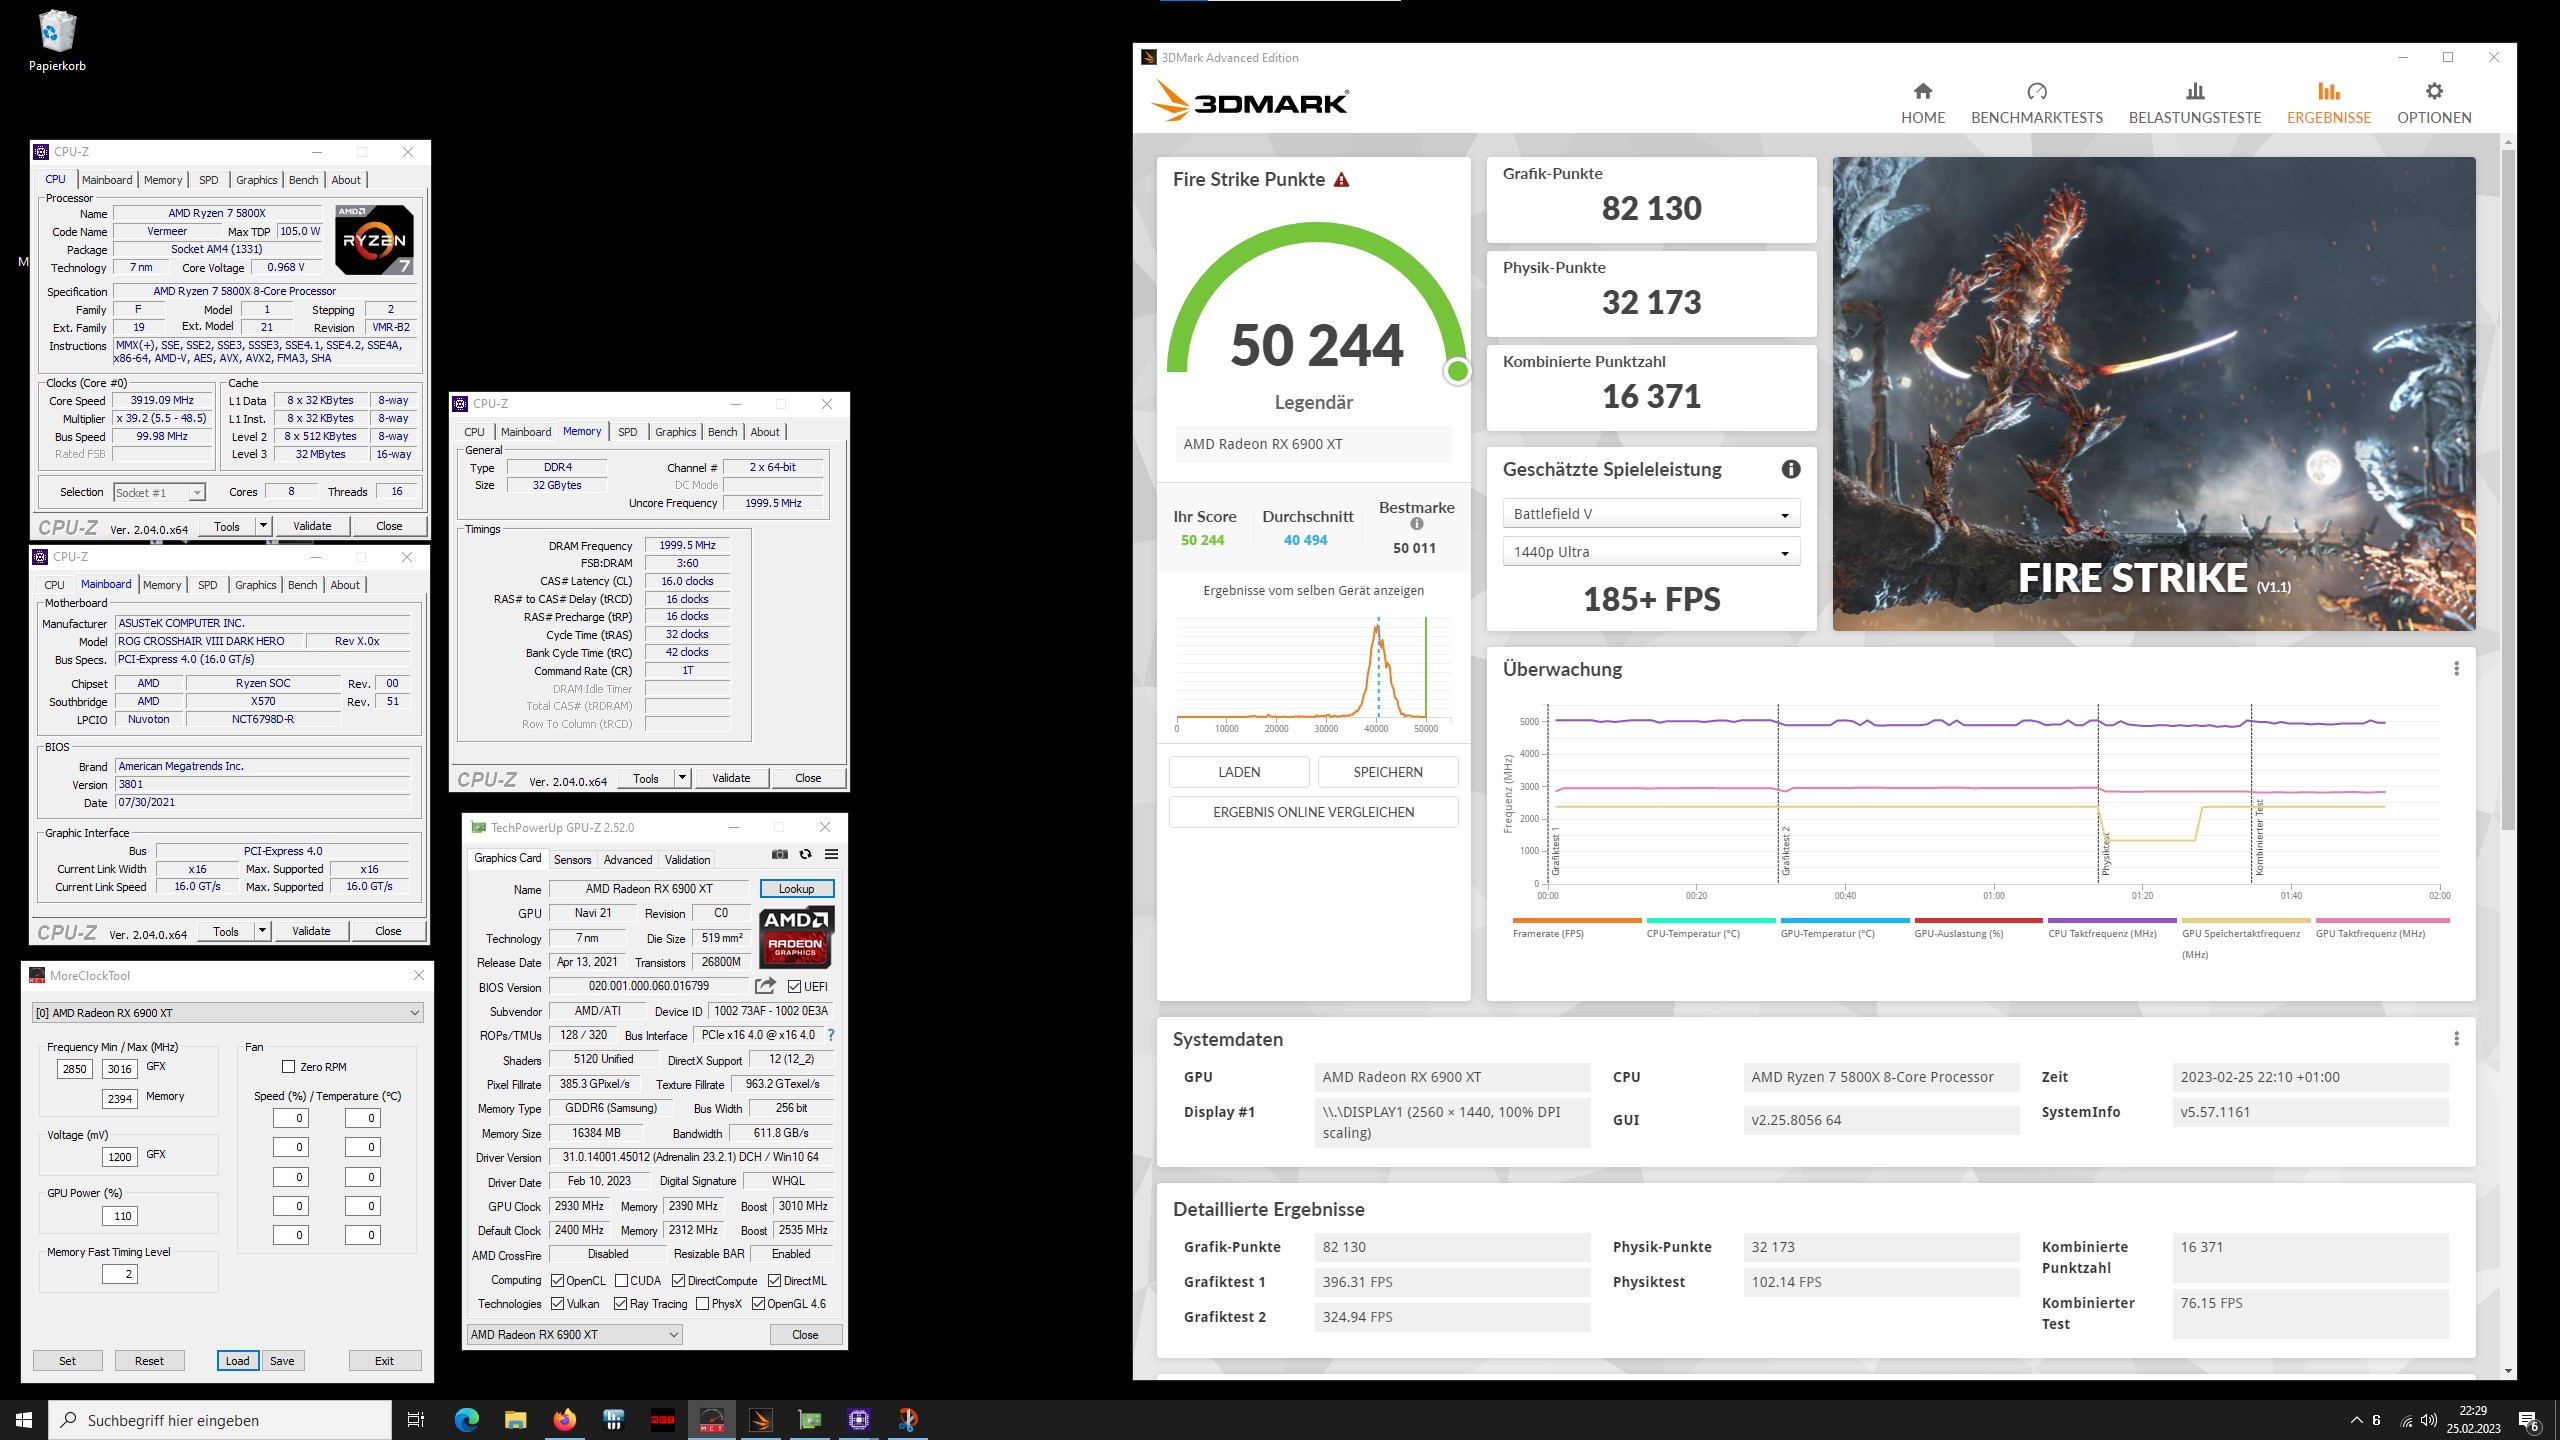This screenshot has height=1440, width=2560.
Task: Click the Fire Strike preview image
Action: [x=2154, y=394]
